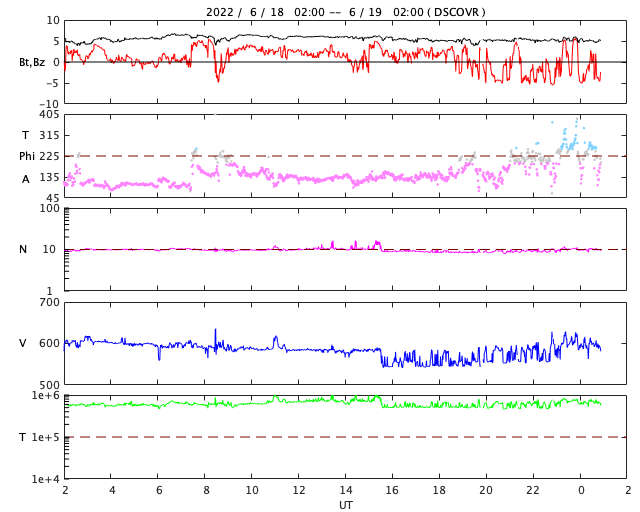Click the UT label below the time axis

(345, 505)
